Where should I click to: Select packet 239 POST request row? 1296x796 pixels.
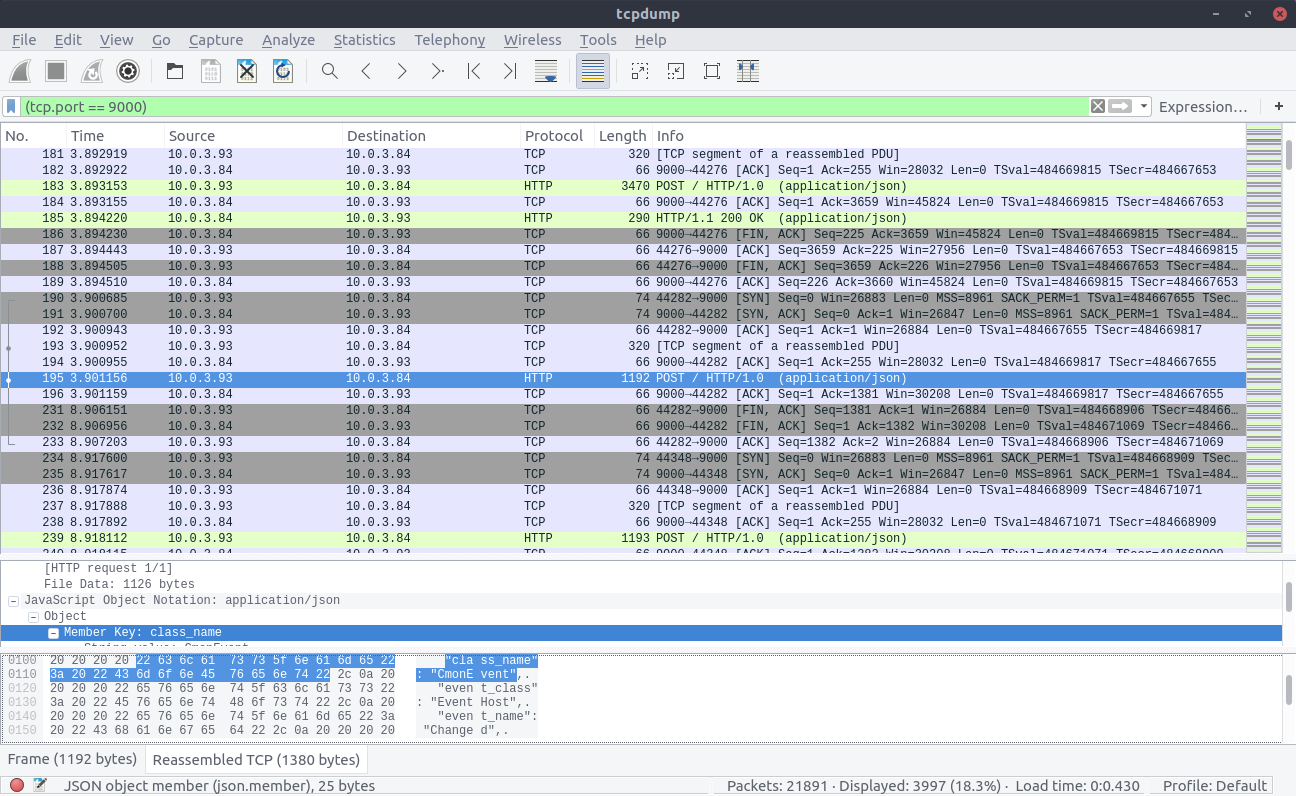(623, 538)
